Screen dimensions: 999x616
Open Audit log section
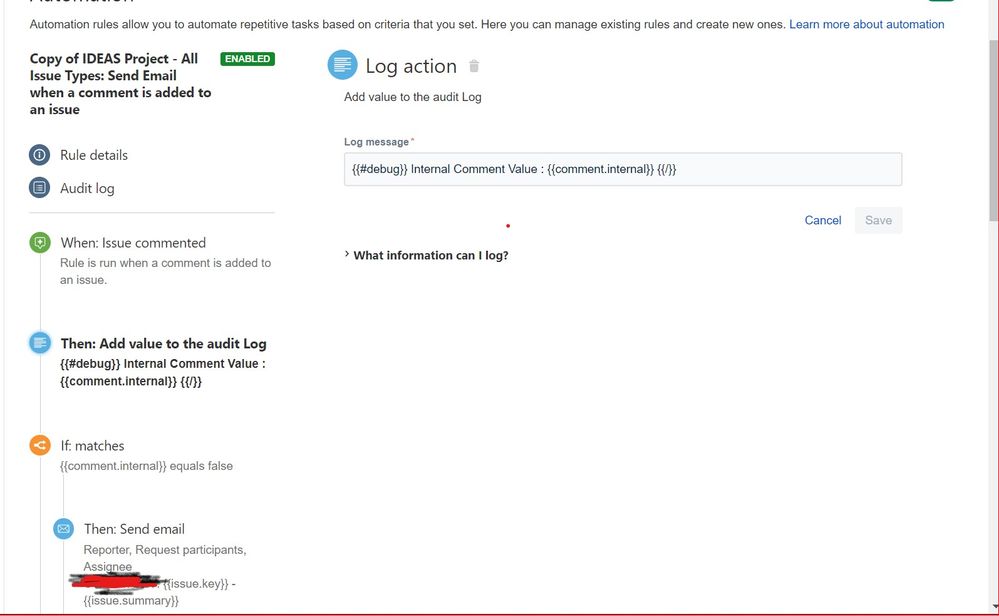pos(87,189)
